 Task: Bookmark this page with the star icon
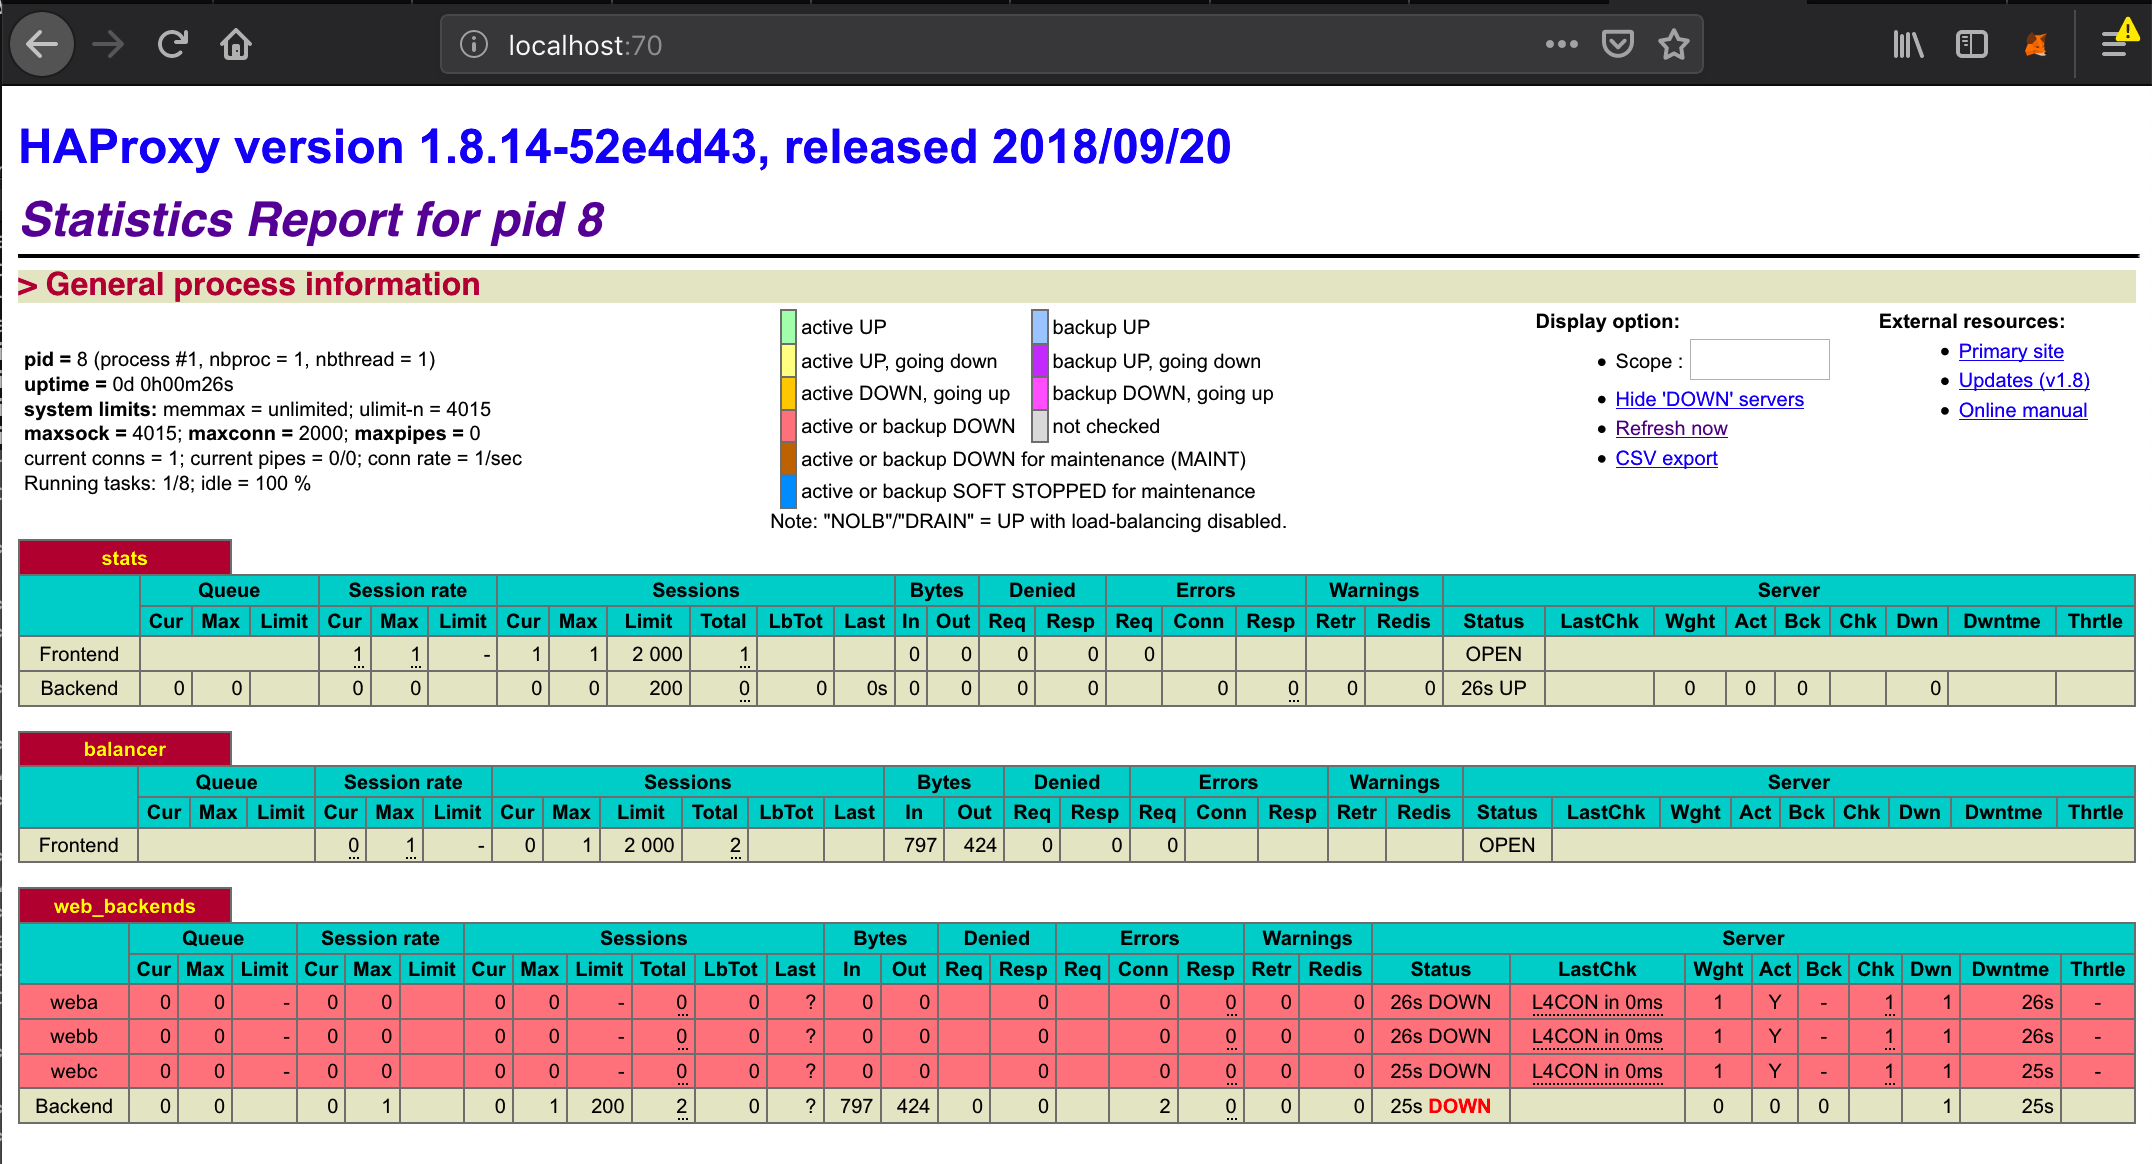click(1674, 45)
